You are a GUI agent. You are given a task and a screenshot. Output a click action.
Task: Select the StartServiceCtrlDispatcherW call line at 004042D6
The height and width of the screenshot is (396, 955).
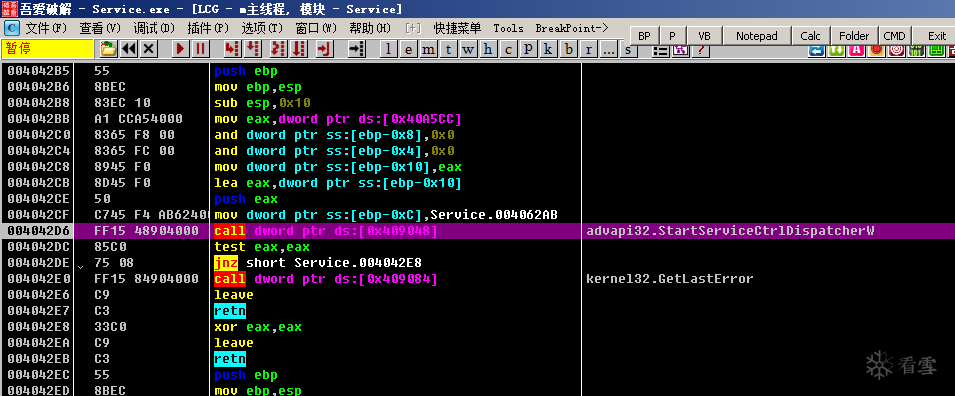pos(478,231)
